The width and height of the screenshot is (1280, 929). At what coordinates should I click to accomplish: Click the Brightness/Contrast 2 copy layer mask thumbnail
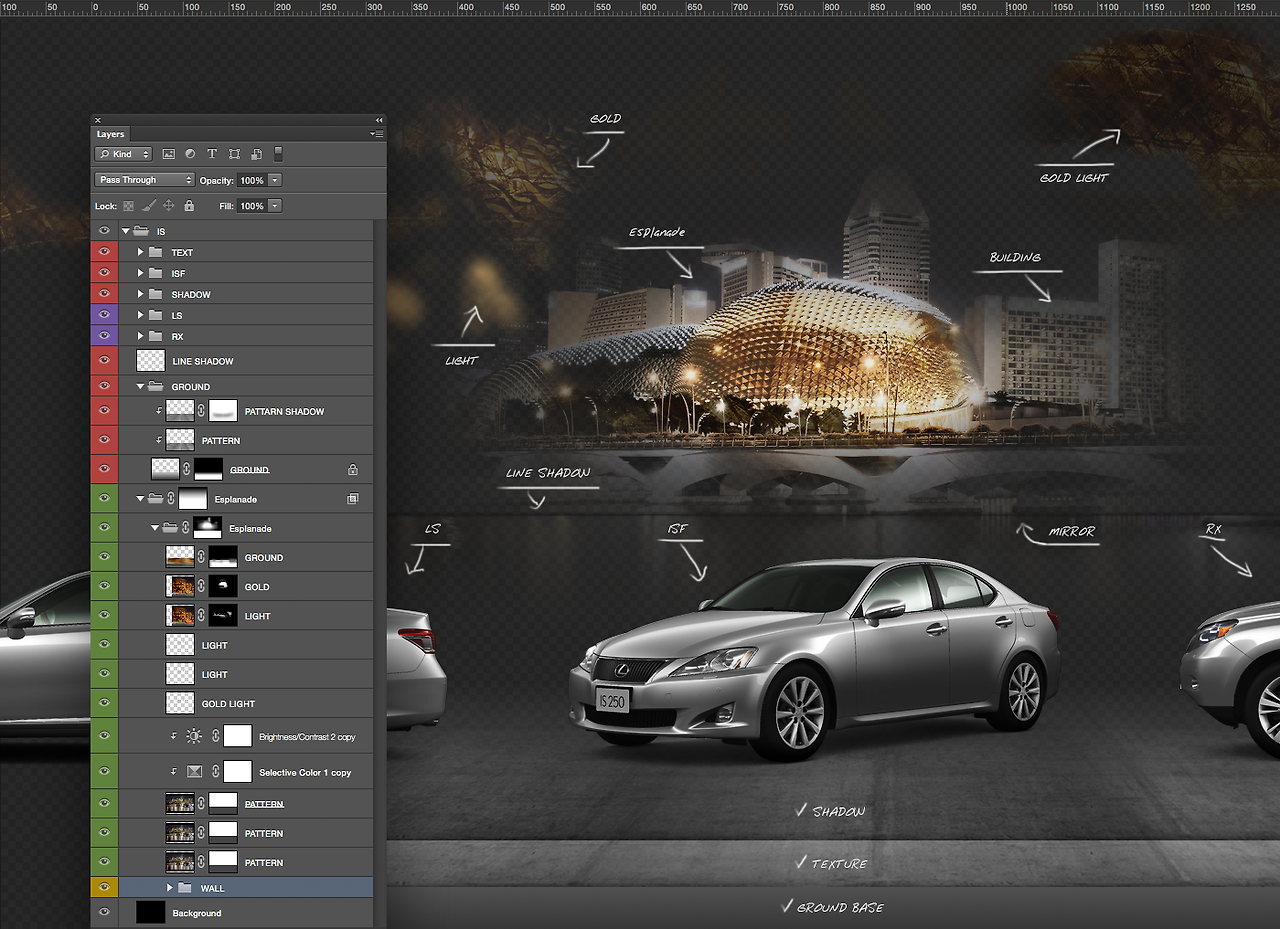coord(237,737)
